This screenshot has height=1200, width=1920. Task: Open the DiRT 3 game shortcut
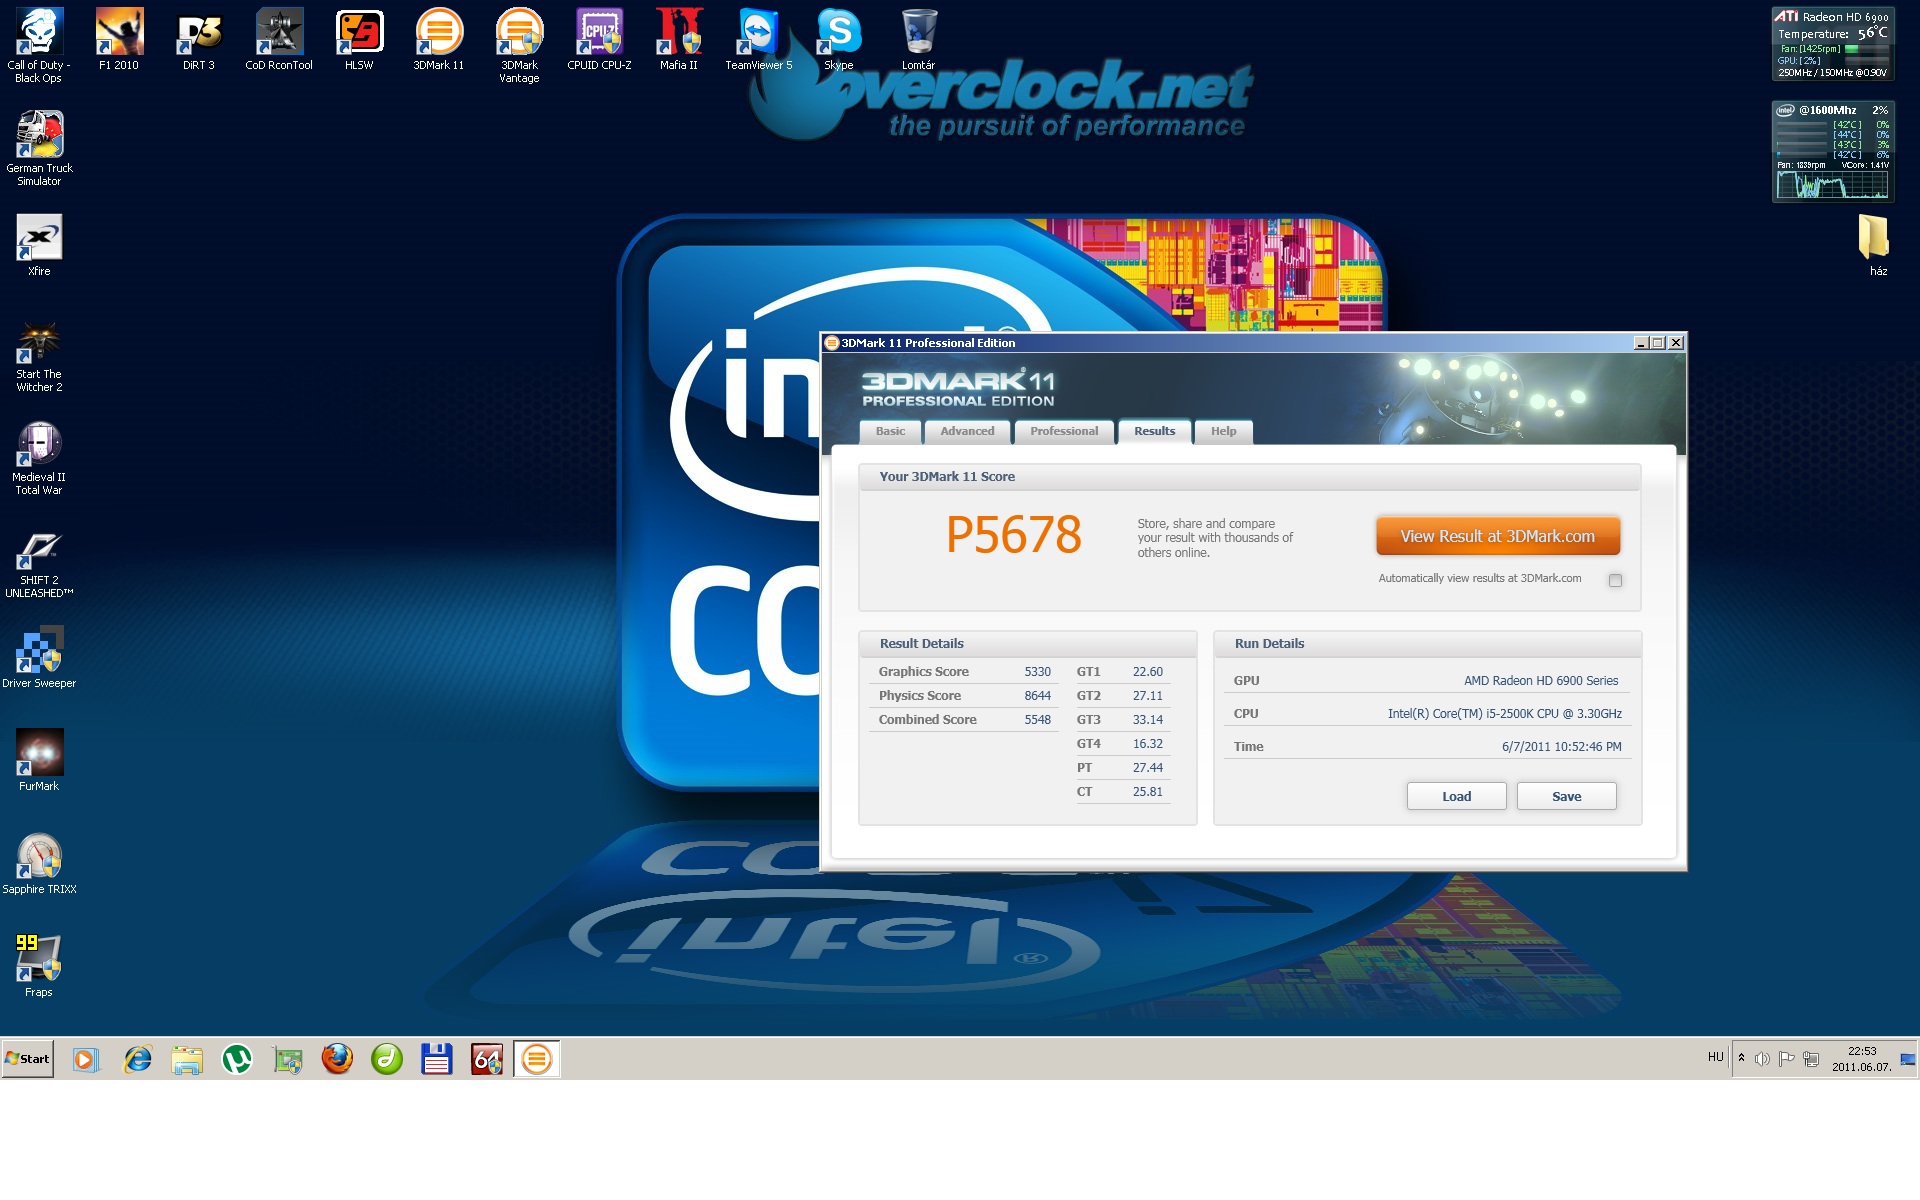[198, 37]
